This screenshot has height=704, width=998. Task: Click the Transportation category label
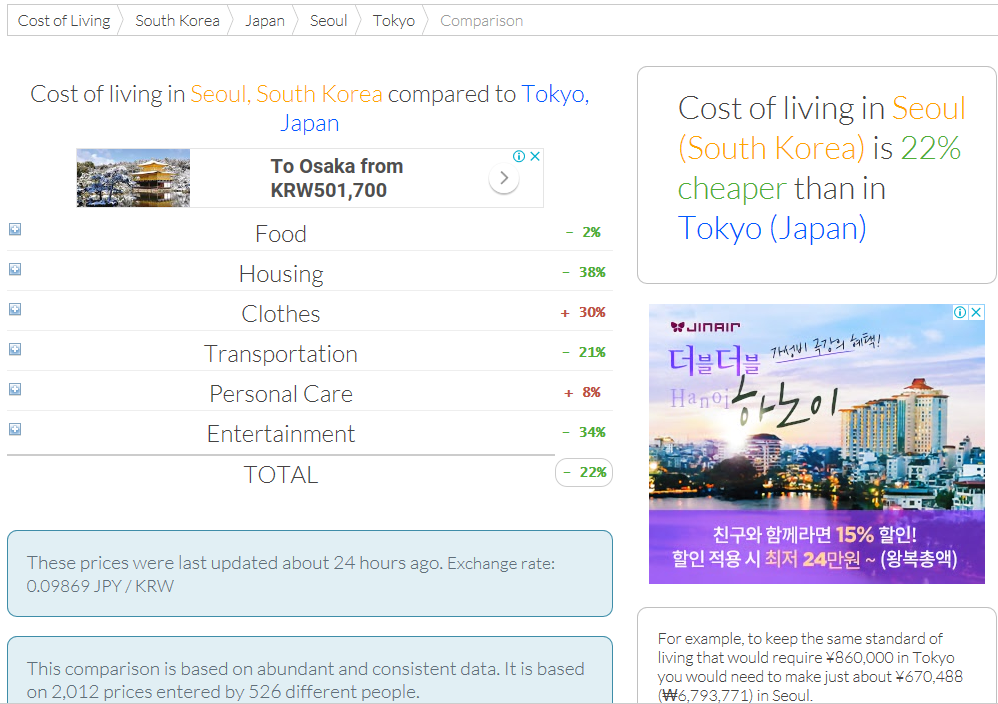point(281,354)
